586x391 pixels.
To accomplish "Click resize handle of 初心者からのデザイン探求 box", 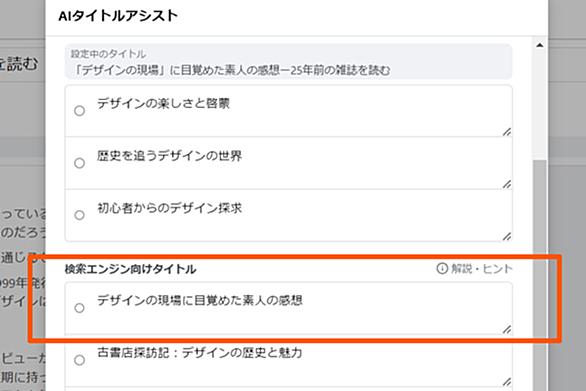I will [507, 236].
